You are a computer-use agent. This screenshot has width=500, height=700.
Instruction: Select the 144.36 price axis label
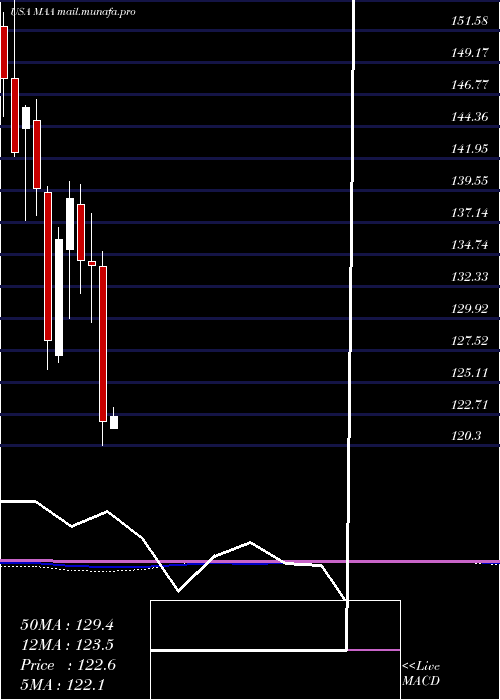pos(469,117)
